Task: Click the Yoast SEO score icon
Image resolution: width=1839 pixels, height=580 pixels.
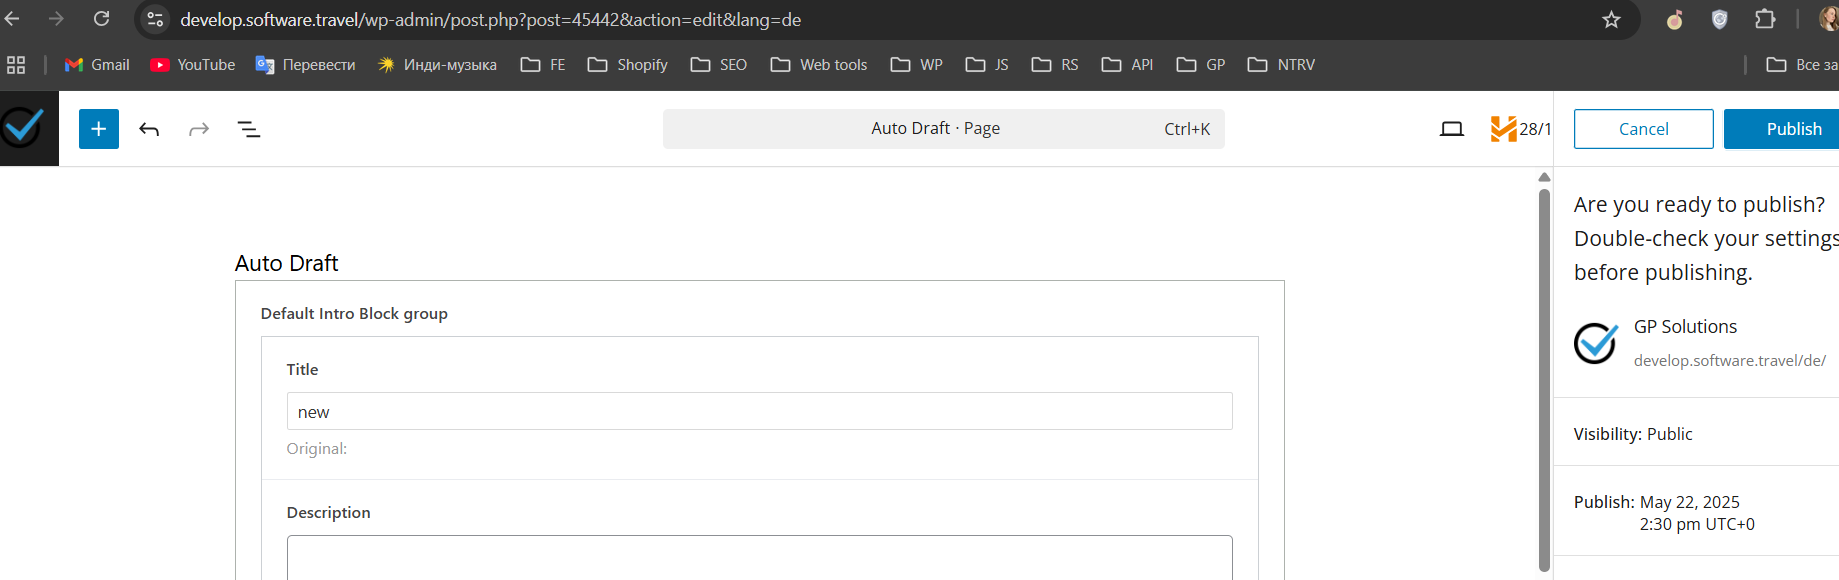Action: tap(1503, 129)
